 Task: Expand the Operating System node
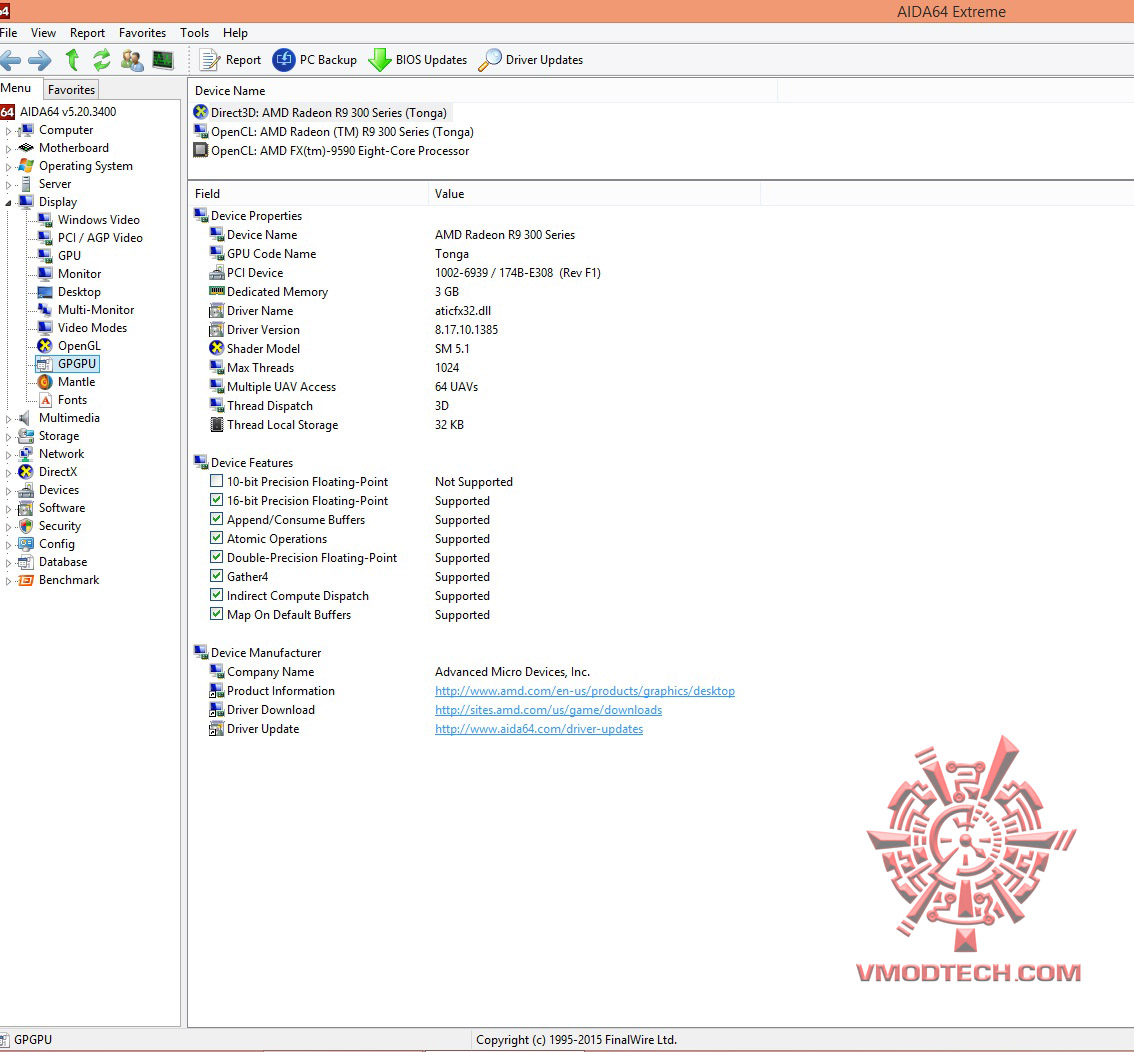click(9, 167)
